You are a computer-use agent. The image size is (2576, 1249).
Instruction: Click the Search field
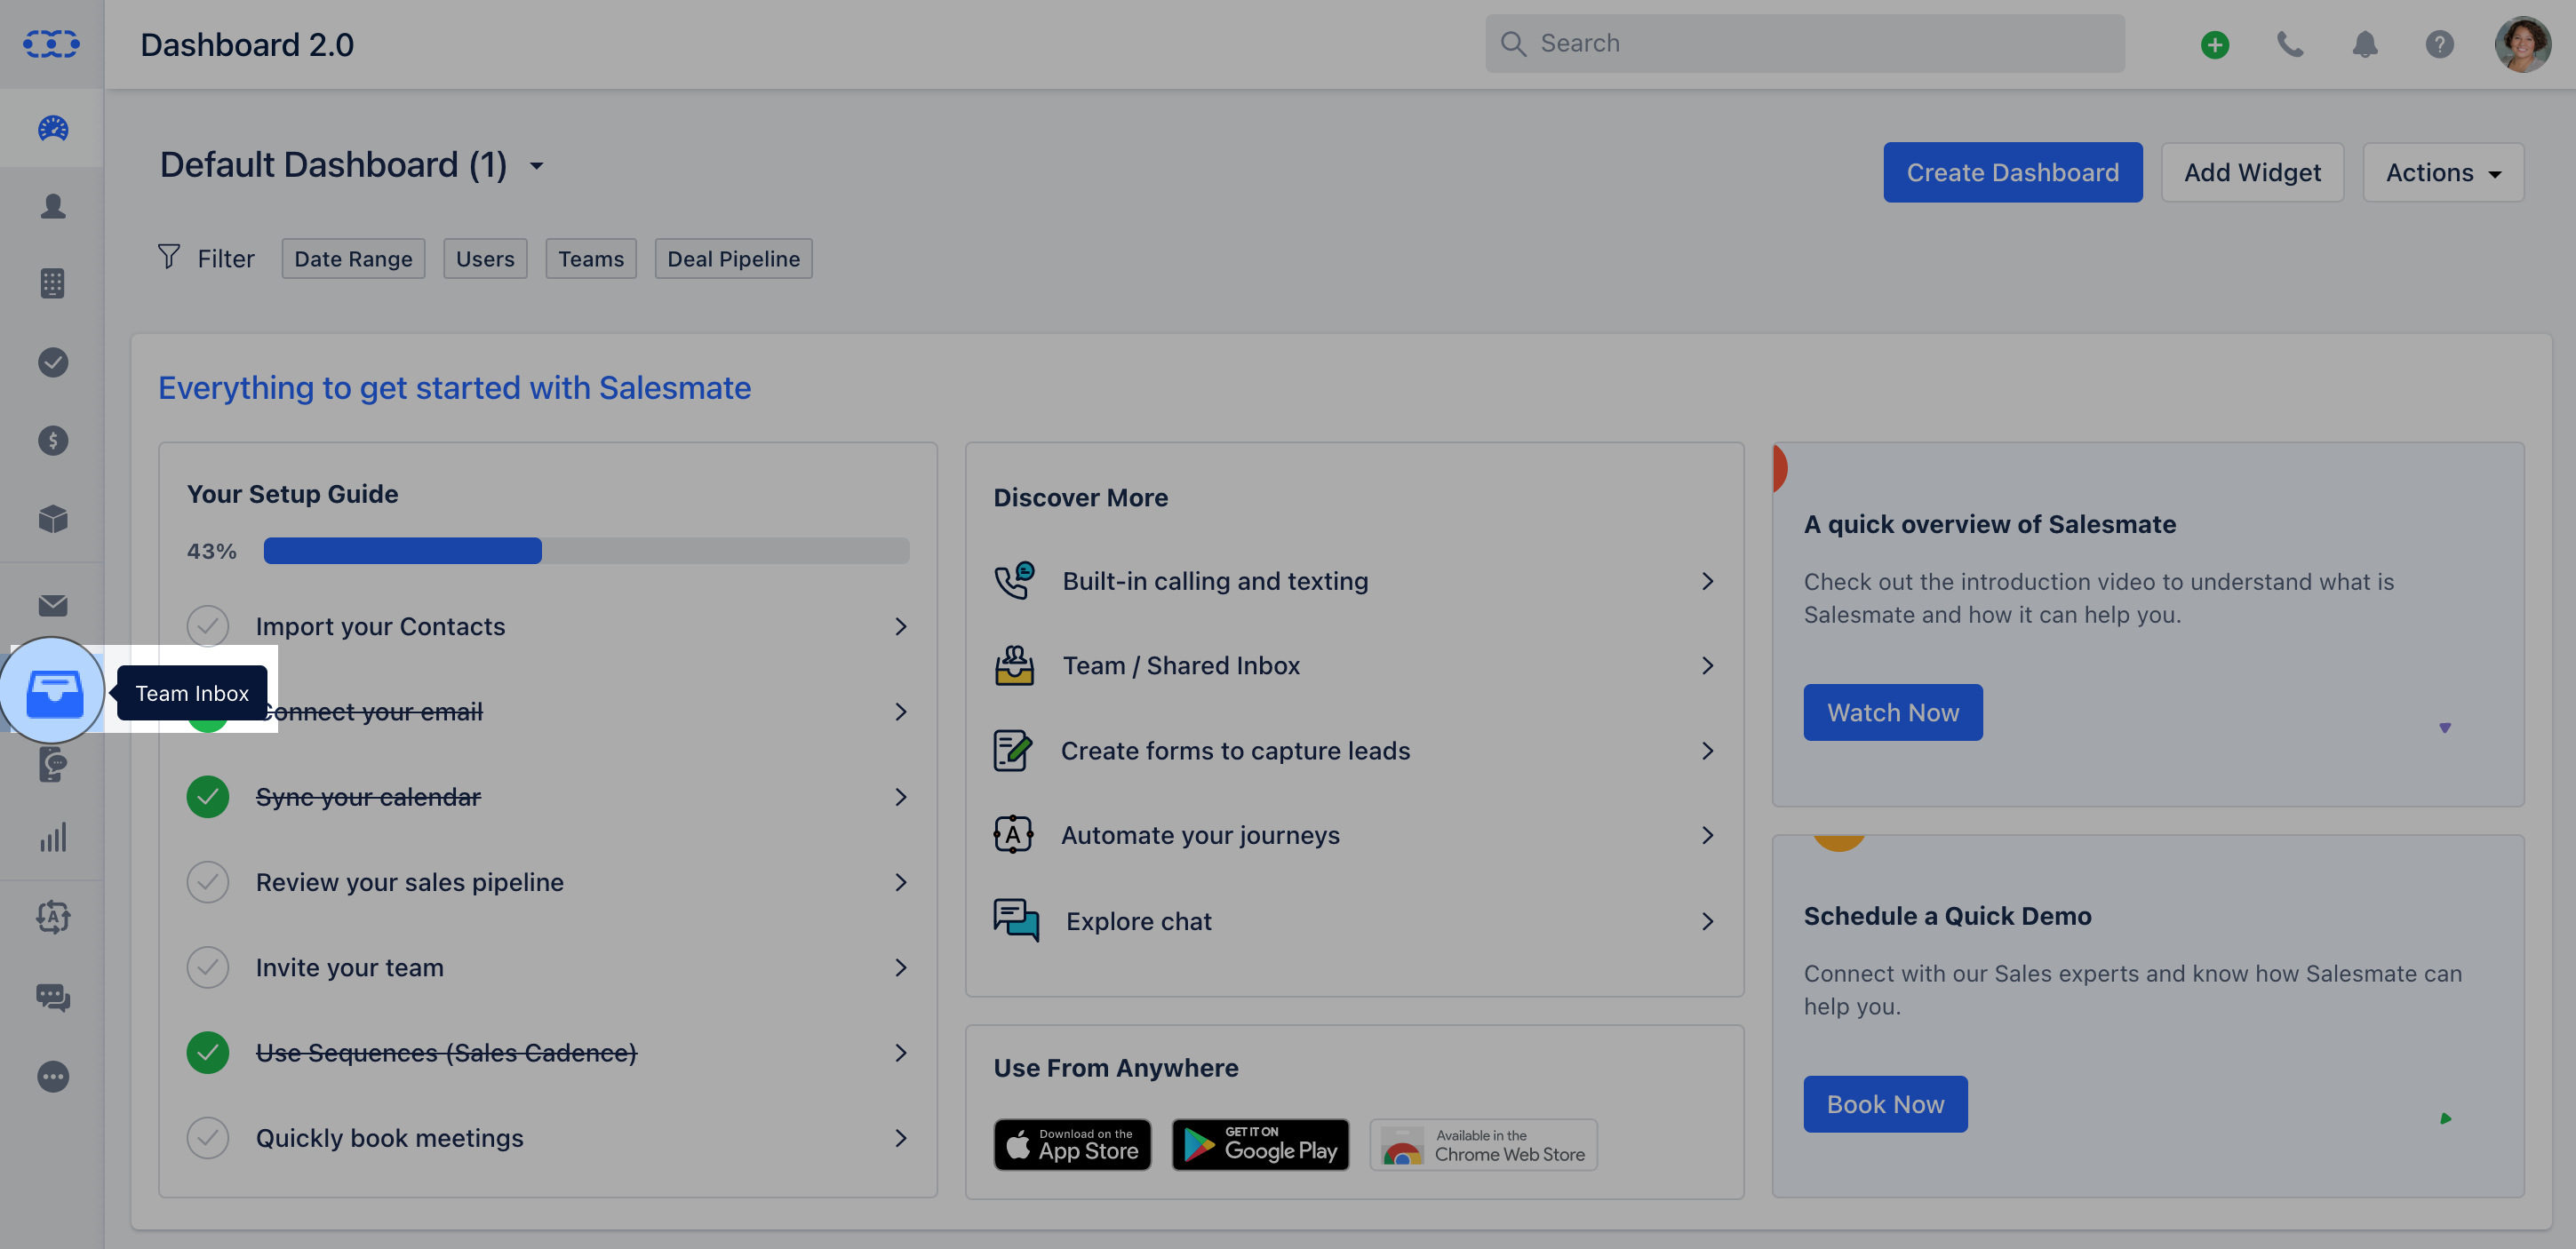pos(1804,43)
